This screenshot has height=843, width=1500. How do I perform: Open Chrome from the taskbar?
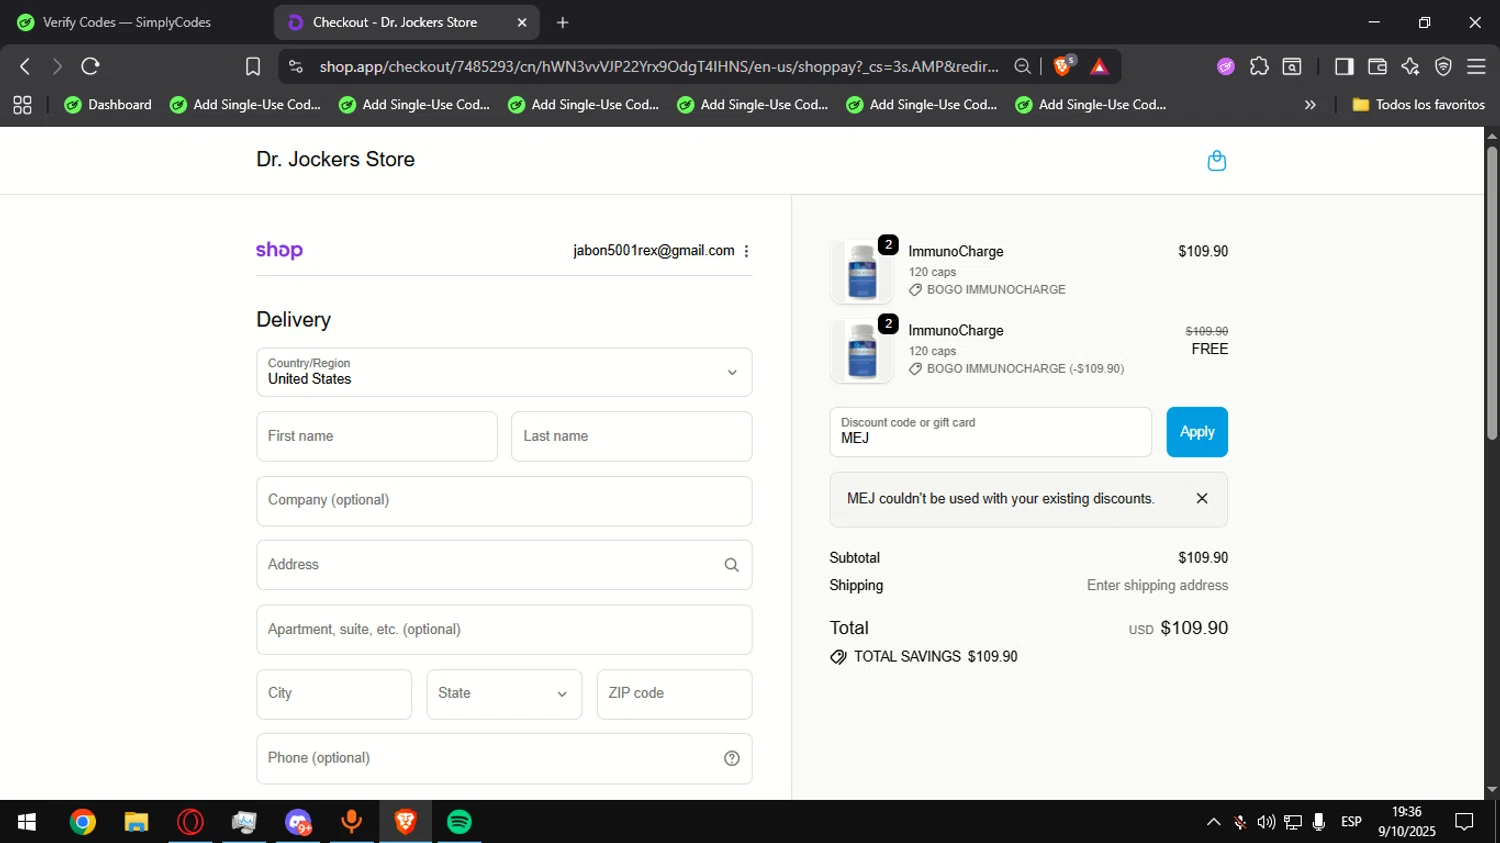(x=83, y=822)
